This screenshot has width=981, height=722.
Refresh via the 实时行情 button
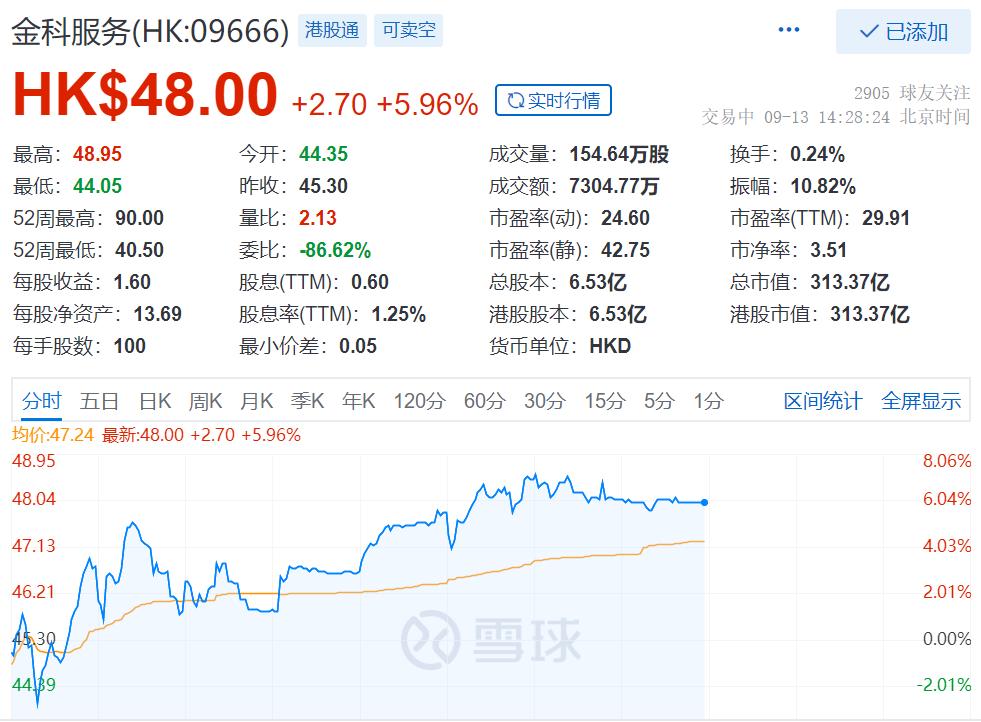pyautogui.click(x=553, y=100)
